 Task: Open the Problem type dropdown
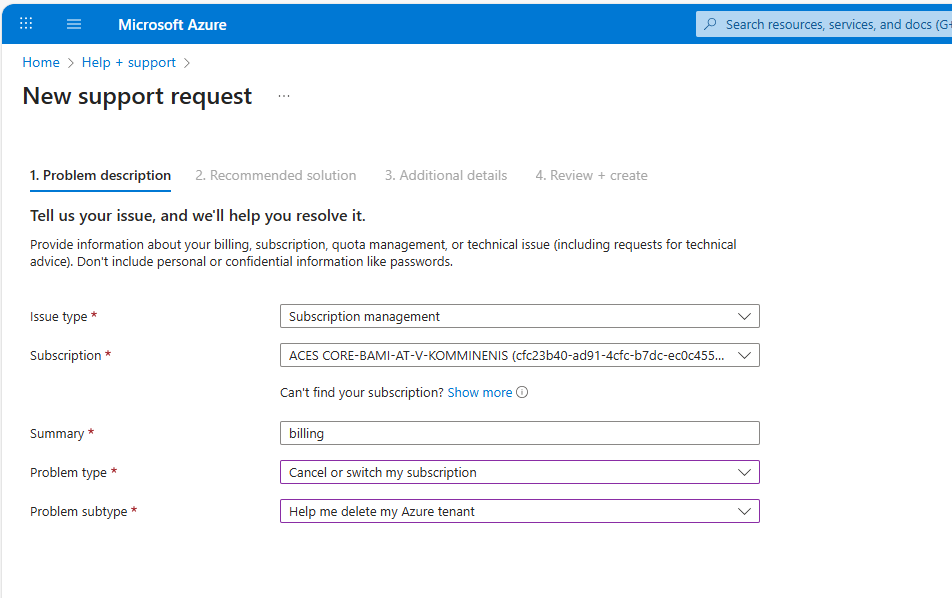tap(520, 472)
